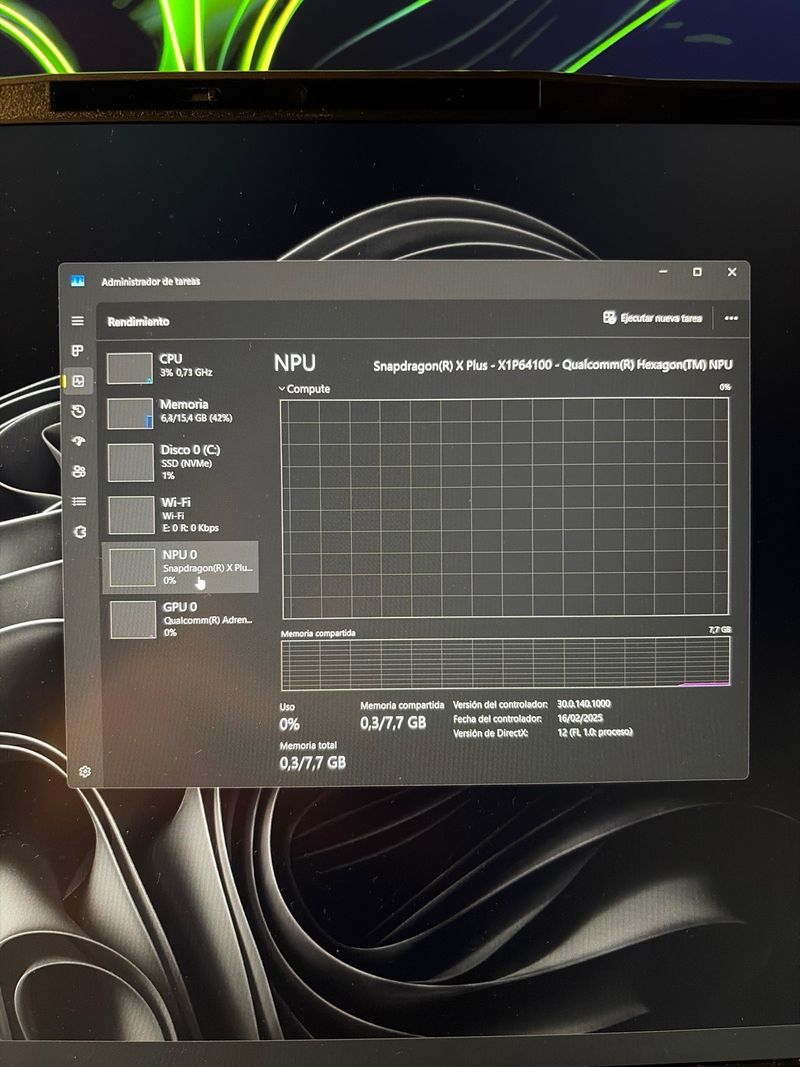This screenshot has width=800, height=1067.
Task: Select the GPU 0 entry
Action: point(180,619)
